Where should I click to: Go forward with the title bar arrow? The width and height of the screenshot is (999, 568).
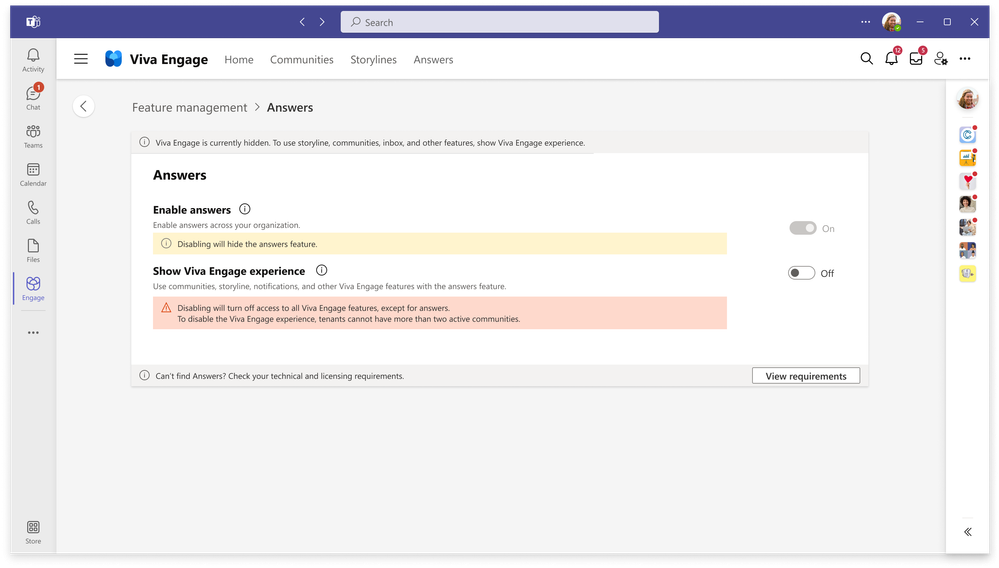(x=322, y=22)
